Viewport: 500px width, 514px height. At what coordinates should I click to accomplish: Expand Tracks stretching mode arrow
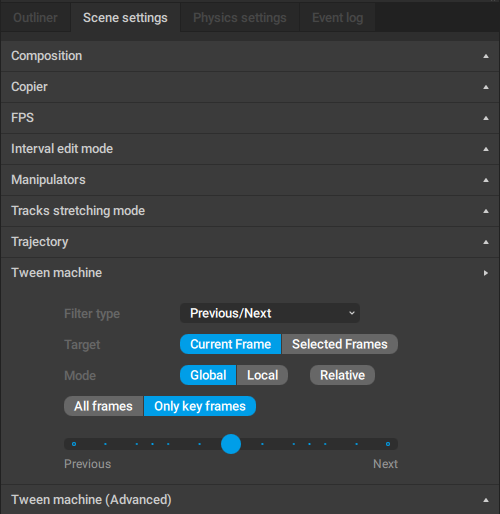coord(486,211)
